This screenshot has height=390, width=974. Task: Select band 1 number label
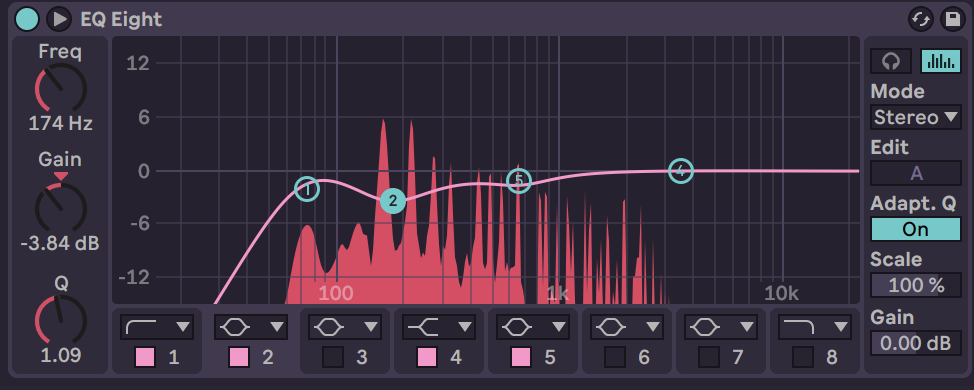[x=174, y=358]
